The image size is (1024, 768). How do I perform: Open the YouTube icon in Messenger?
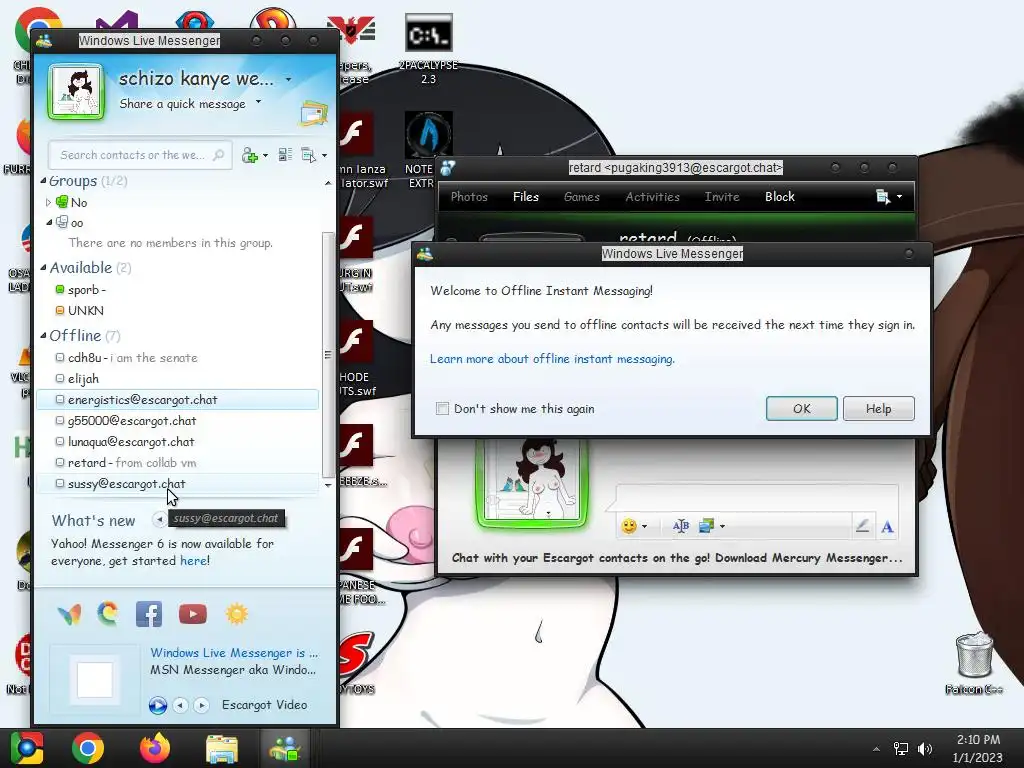pos(193,614)
